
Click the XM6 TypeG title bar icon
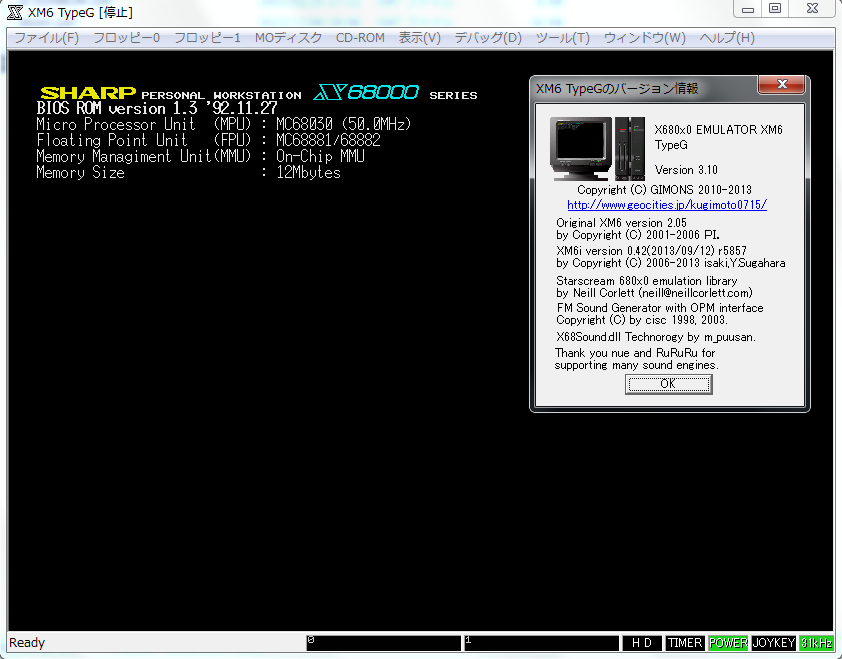click(x=15, y=12)
